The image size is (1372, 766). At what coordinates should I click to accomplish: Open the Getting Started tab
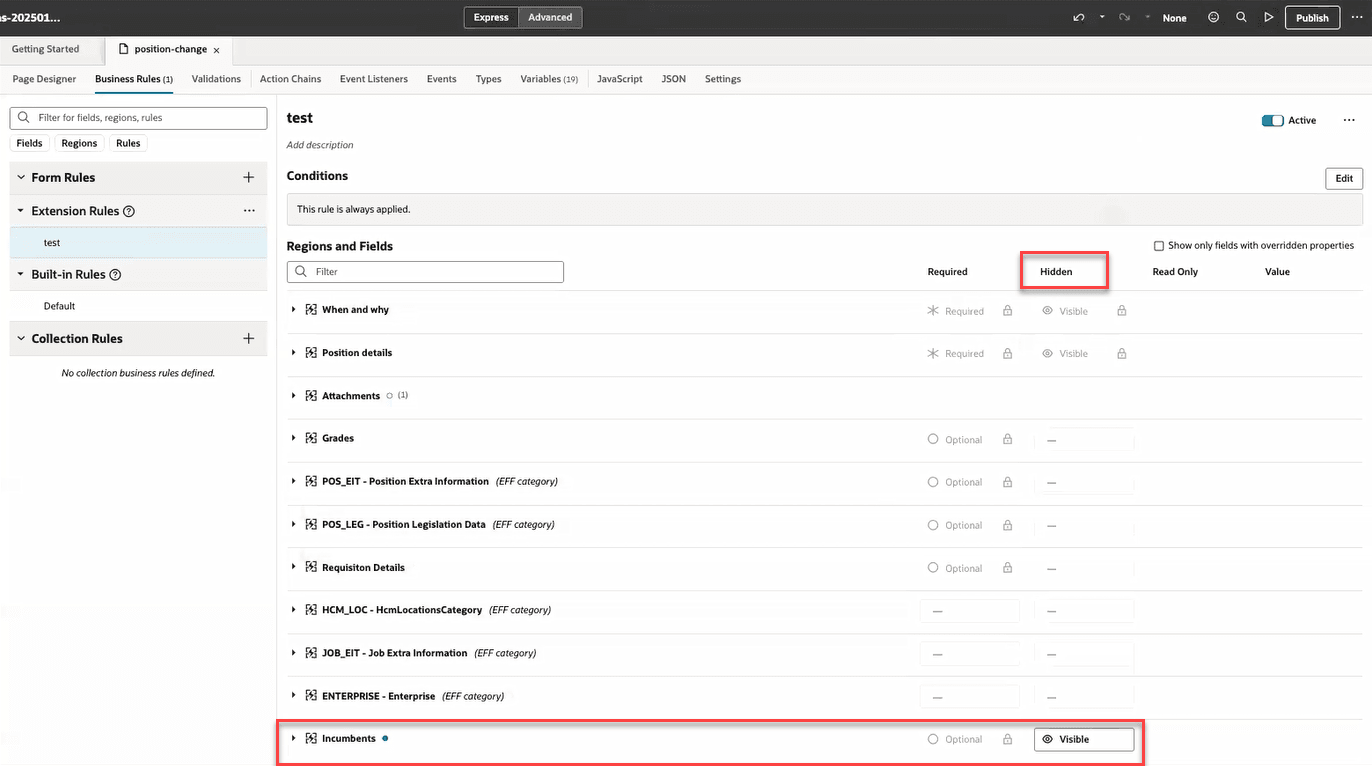pos(46,49)
